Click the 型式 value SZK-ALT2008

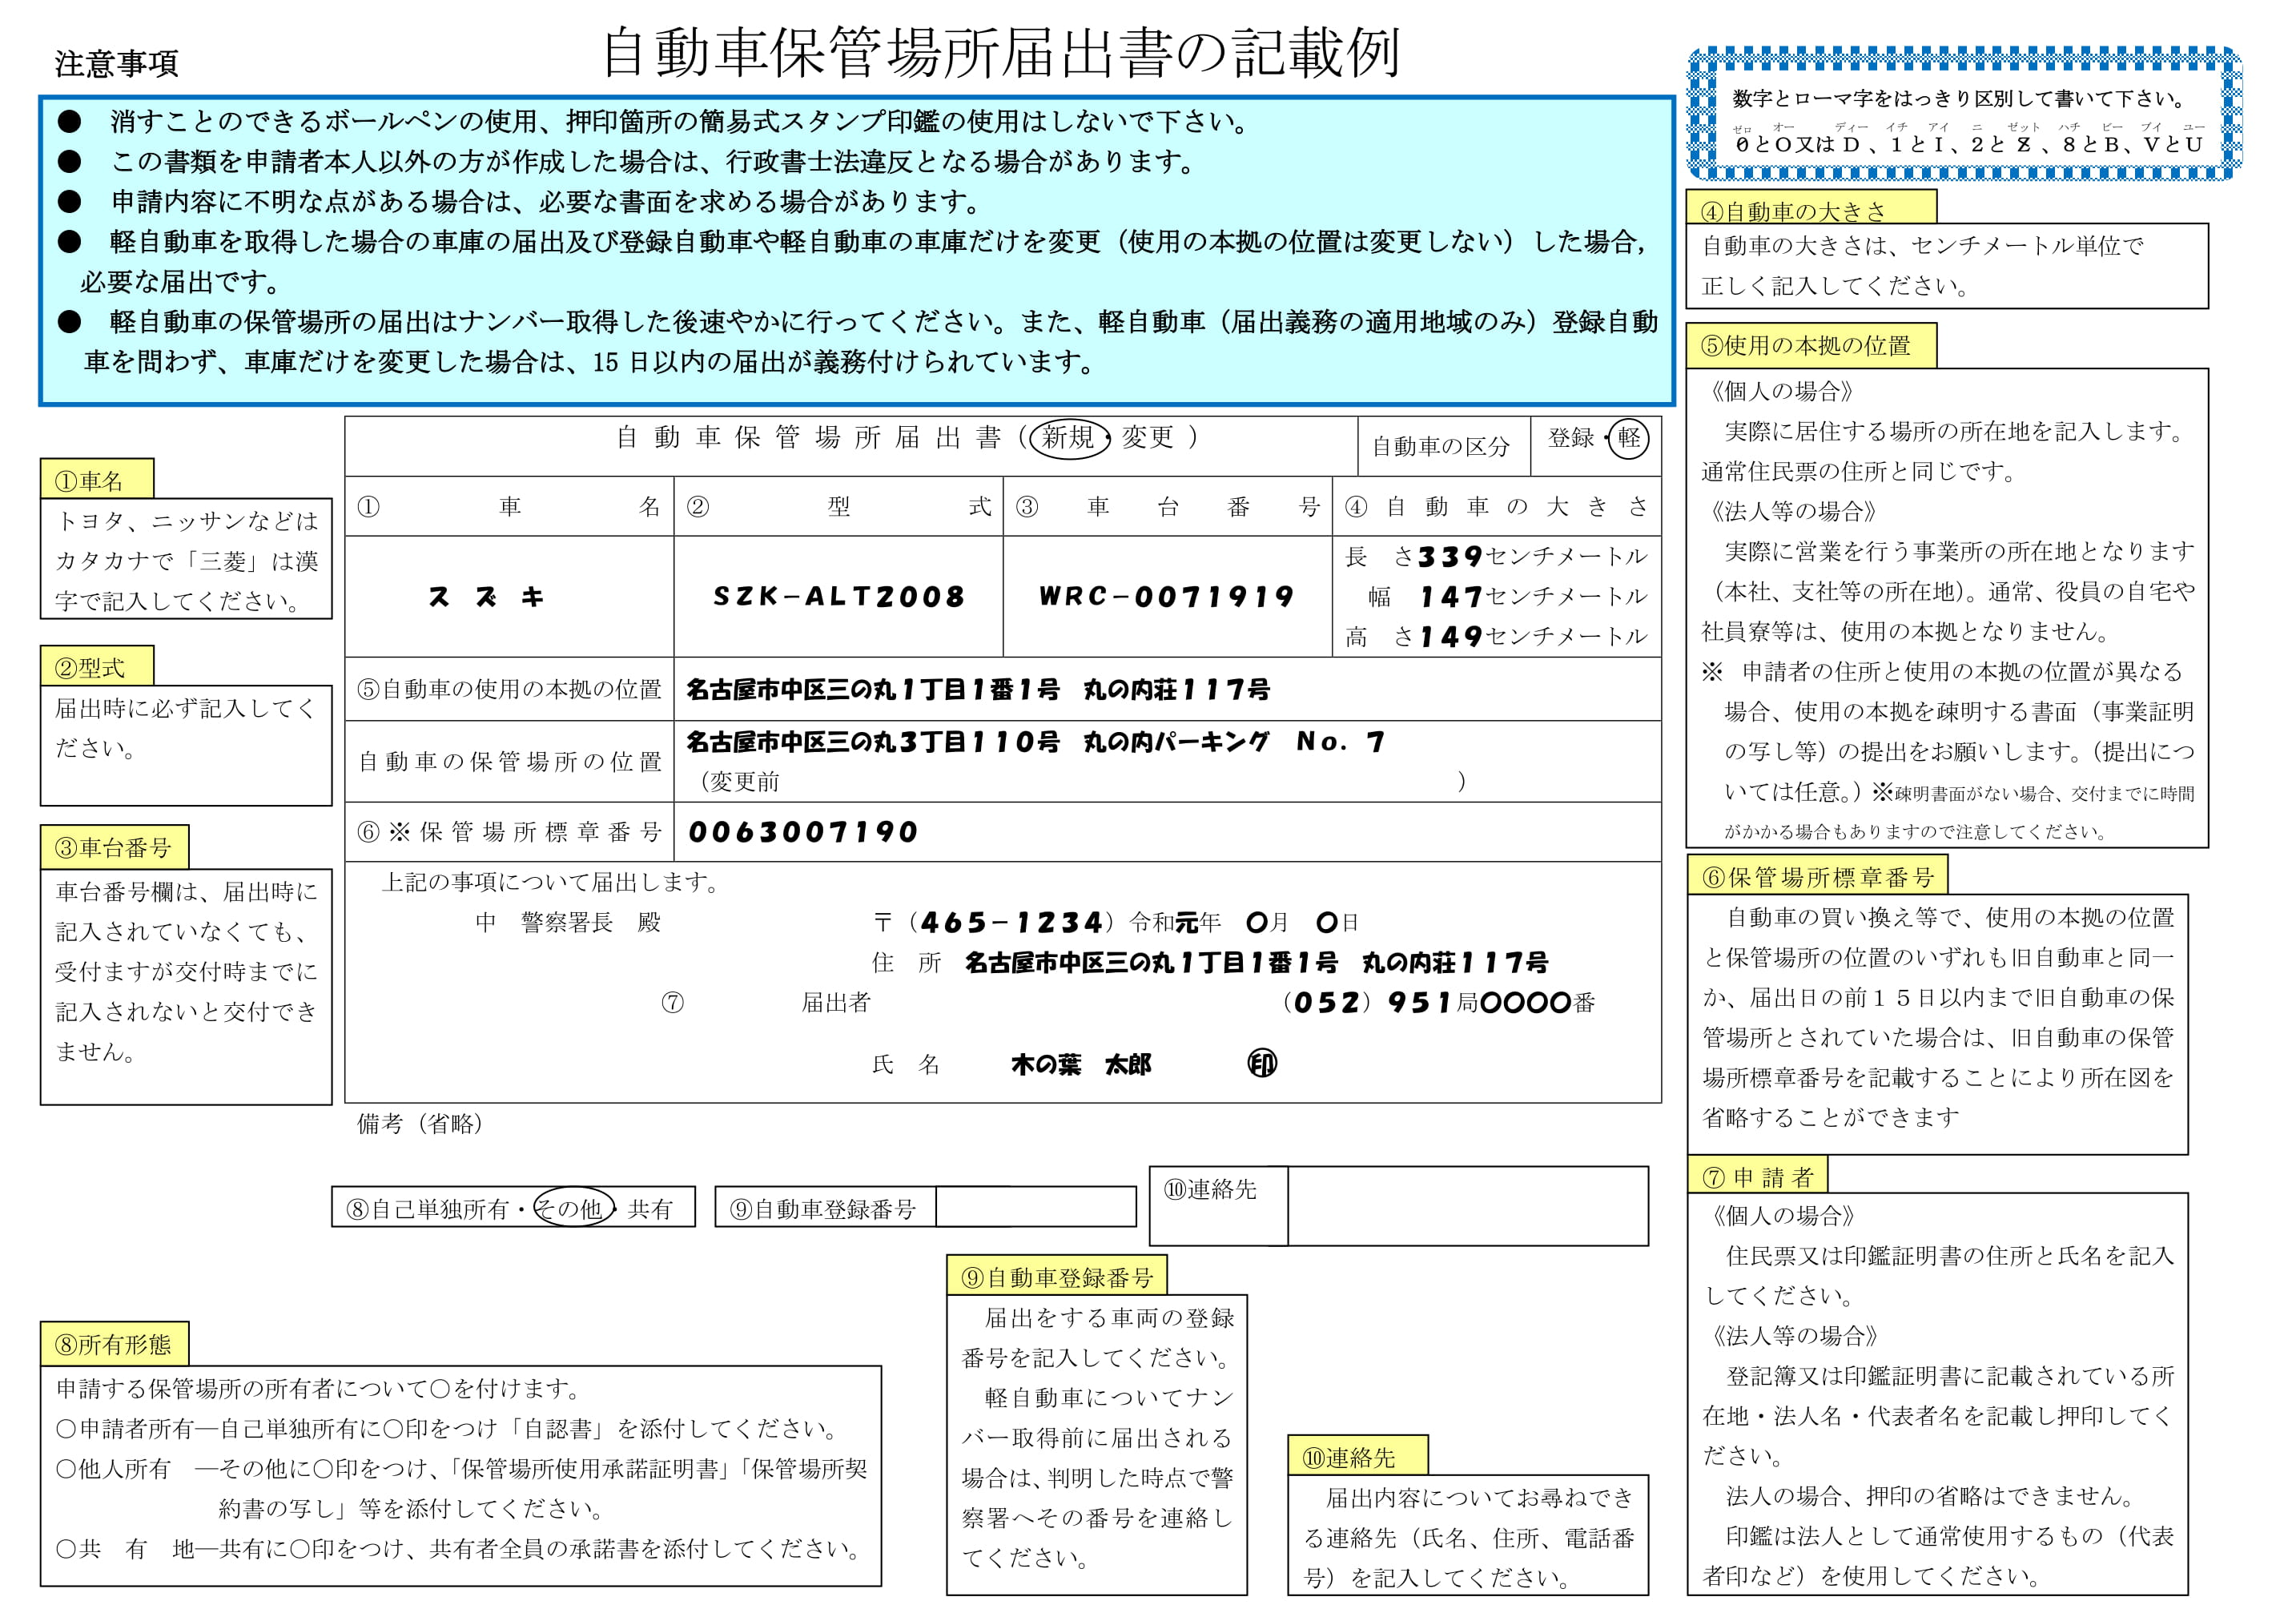point(838,597)
